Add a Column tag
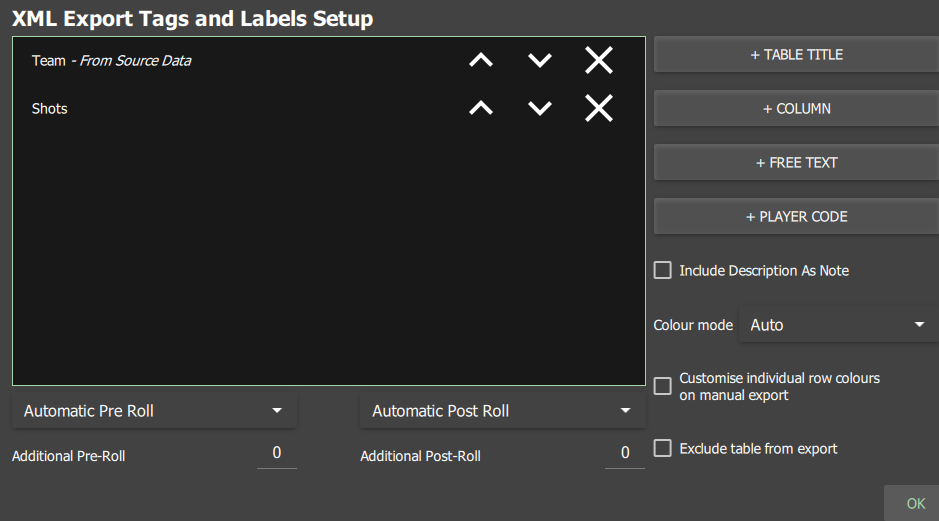 [x=796, y=108]
